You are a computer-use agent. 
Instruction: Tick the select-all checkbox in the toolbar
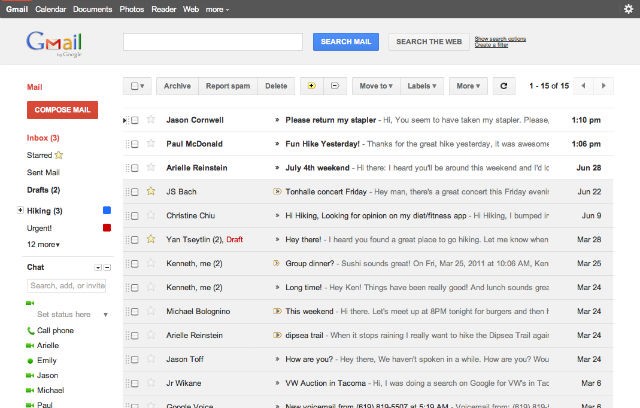pos(134,86)
